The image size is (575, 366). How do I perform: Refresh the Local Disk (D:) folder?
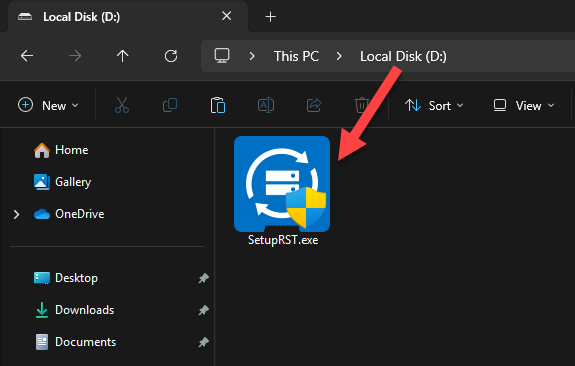[x=171, y=56]
